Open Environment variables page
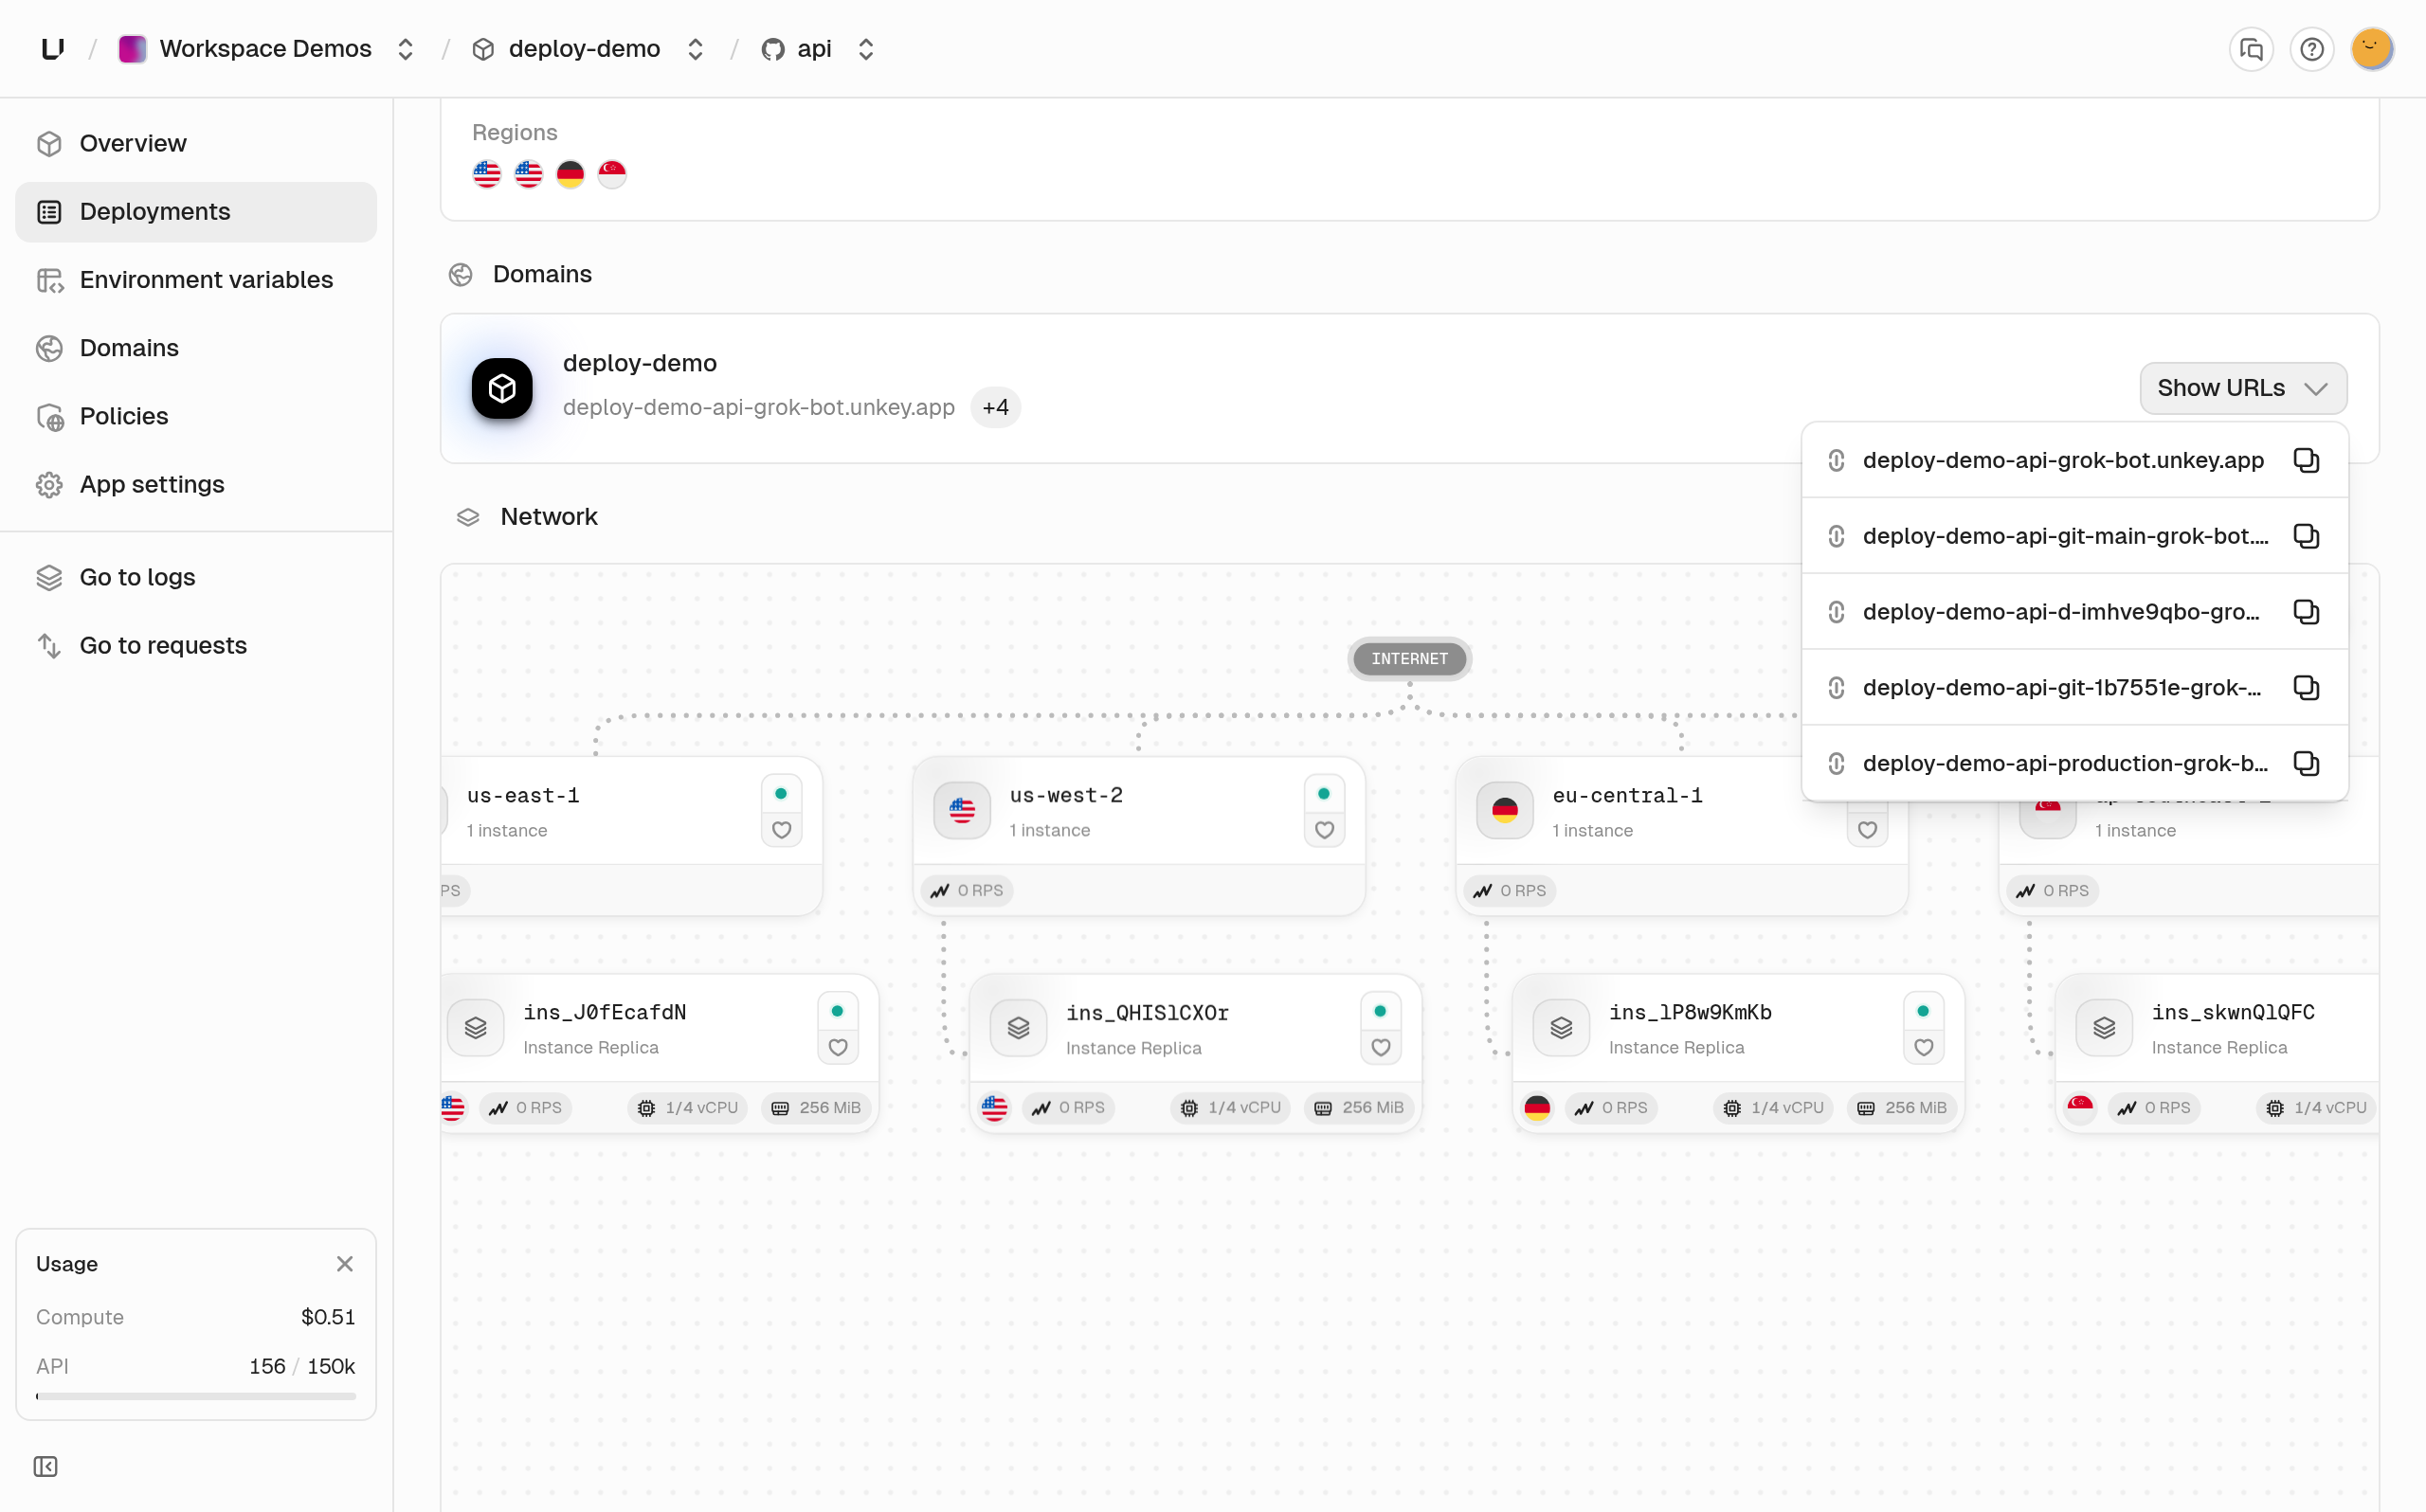Screen dimensions: 2426x1512 click(196, 279)
